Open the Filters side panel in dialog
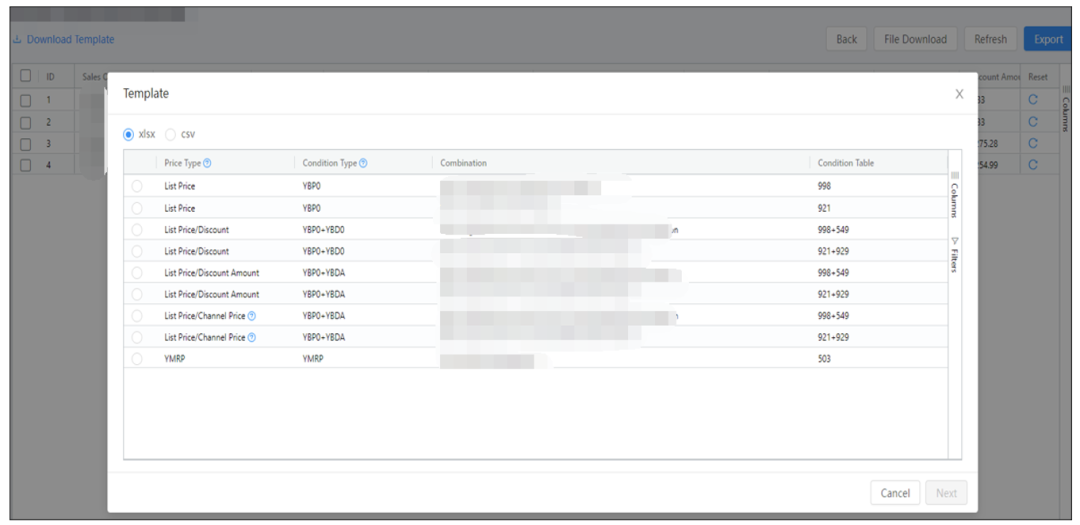The height and width of the screenshot is (525, 1080). point(955,254)
